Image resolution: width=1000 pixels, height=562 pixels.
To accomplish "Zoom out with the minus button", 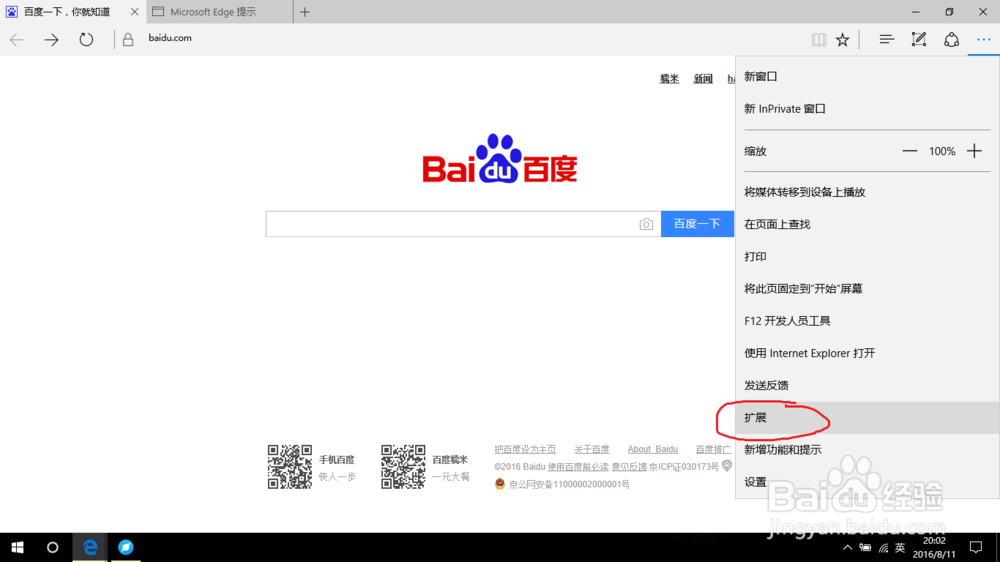I will 909,151.
